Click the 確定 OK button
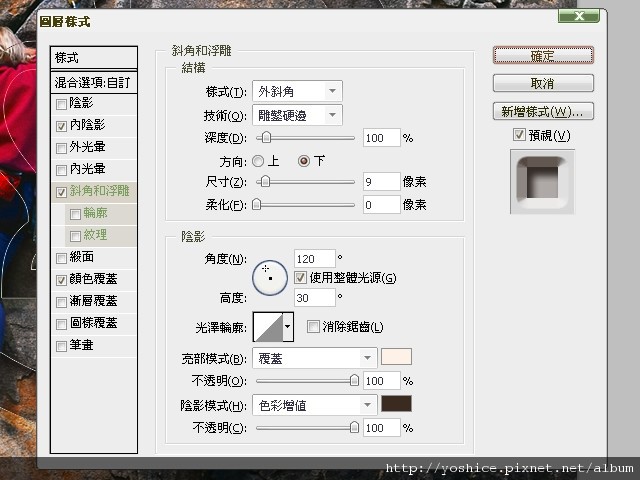640x480 pixels. [x=543, y=55]
